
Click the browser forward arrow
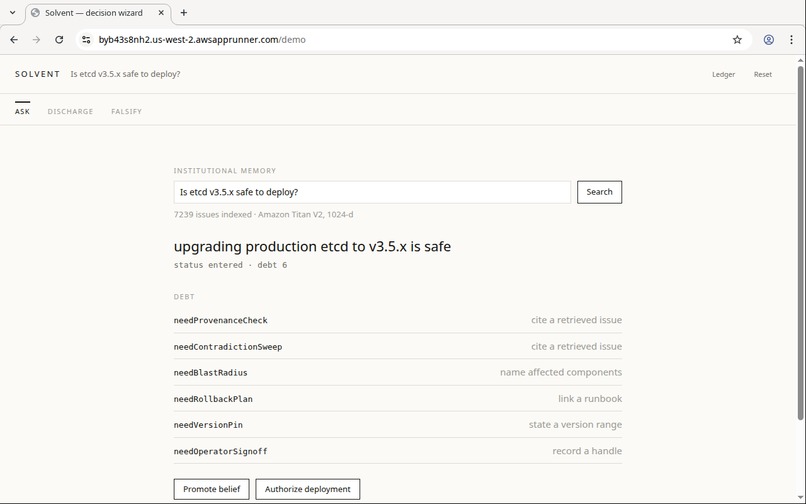[36, 40]
